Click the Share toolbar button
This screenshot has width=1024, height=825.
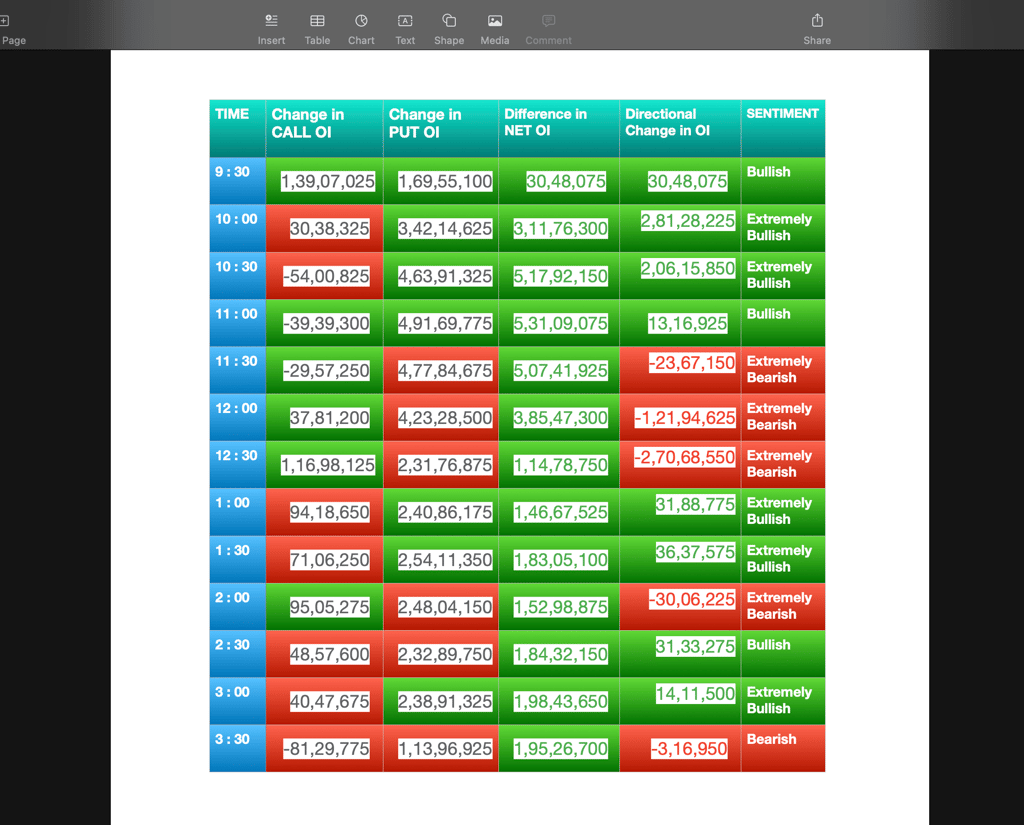[817, 29]
